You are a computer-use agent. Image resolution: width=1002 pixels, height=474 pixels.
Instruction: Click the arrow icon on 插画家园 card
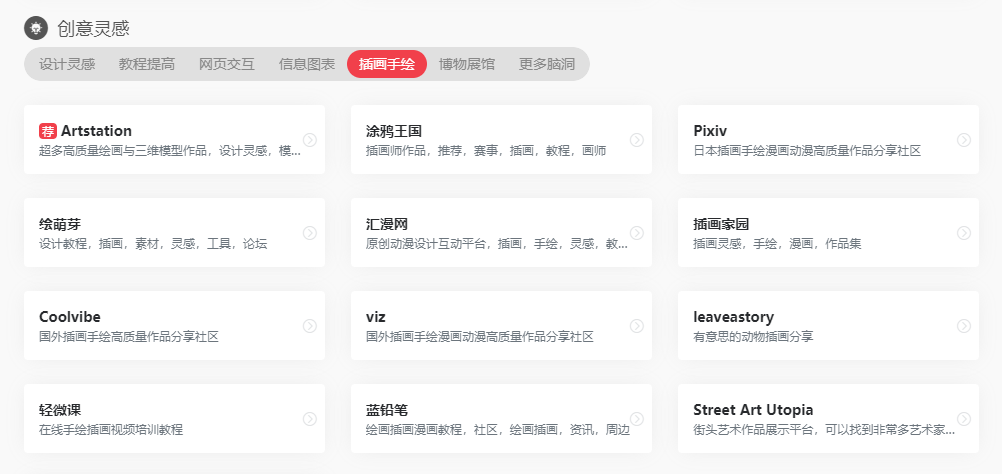click(964, 233)
